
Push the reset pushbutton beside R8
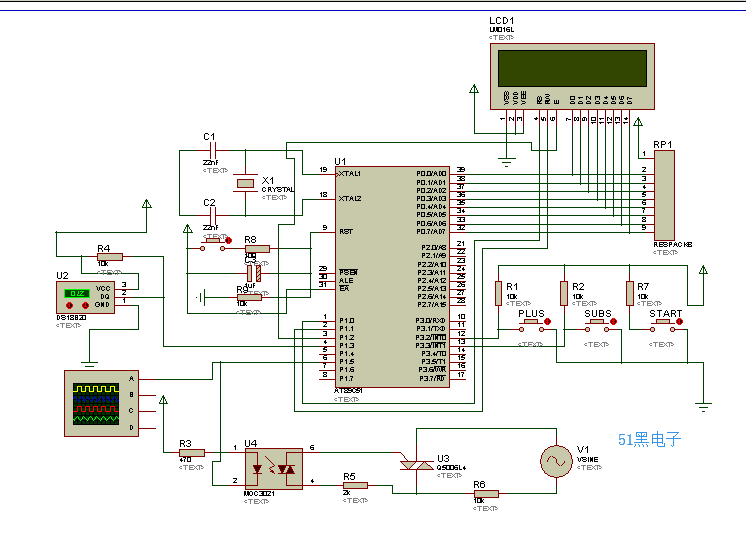212,245
